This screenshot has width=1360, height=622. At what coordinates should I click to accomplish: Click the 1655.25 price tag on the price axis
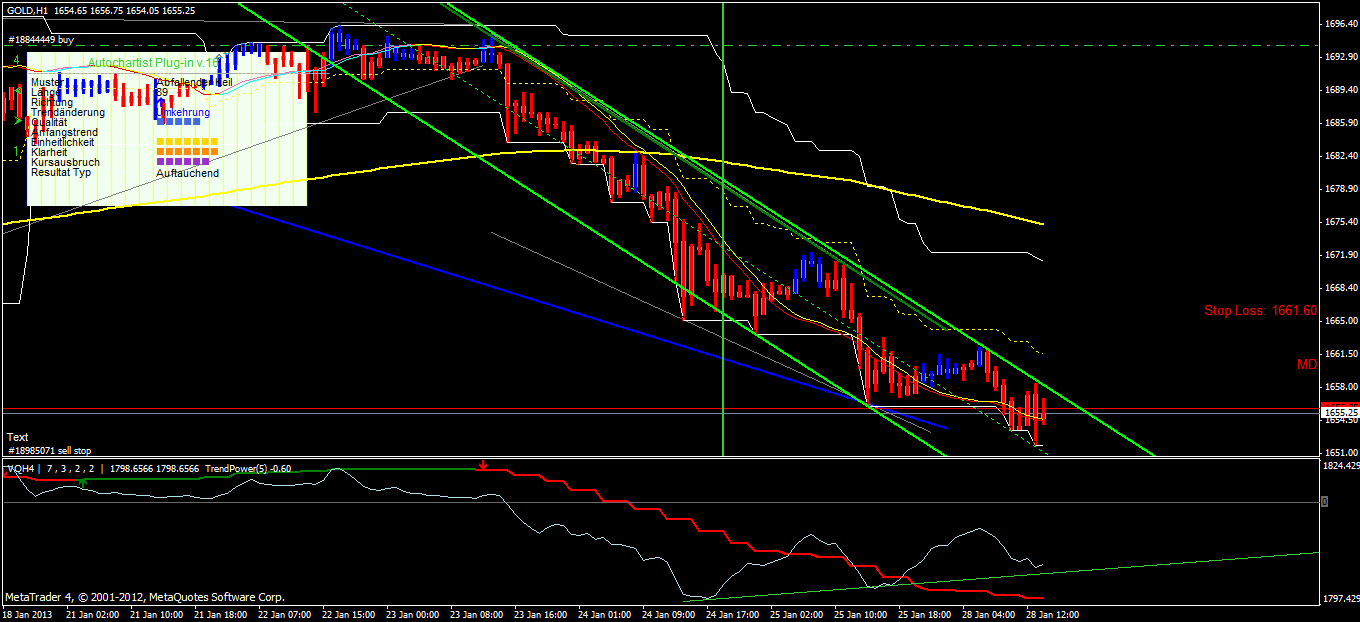(1342, 412)
